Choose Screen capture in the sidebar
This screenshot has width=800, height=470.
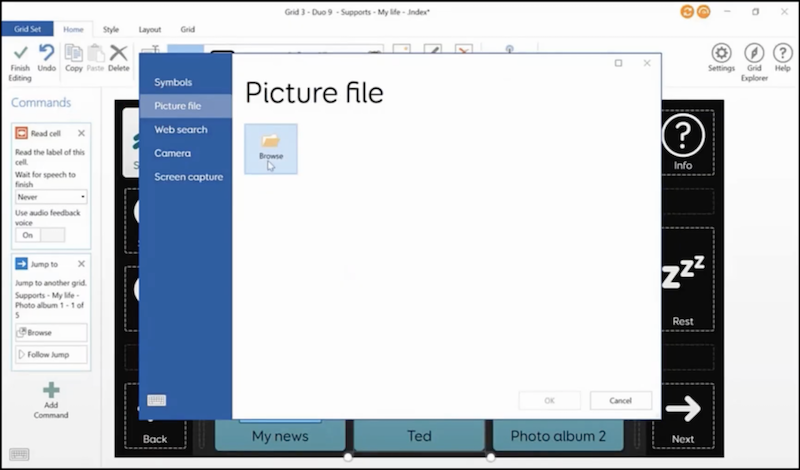(188, 177)
